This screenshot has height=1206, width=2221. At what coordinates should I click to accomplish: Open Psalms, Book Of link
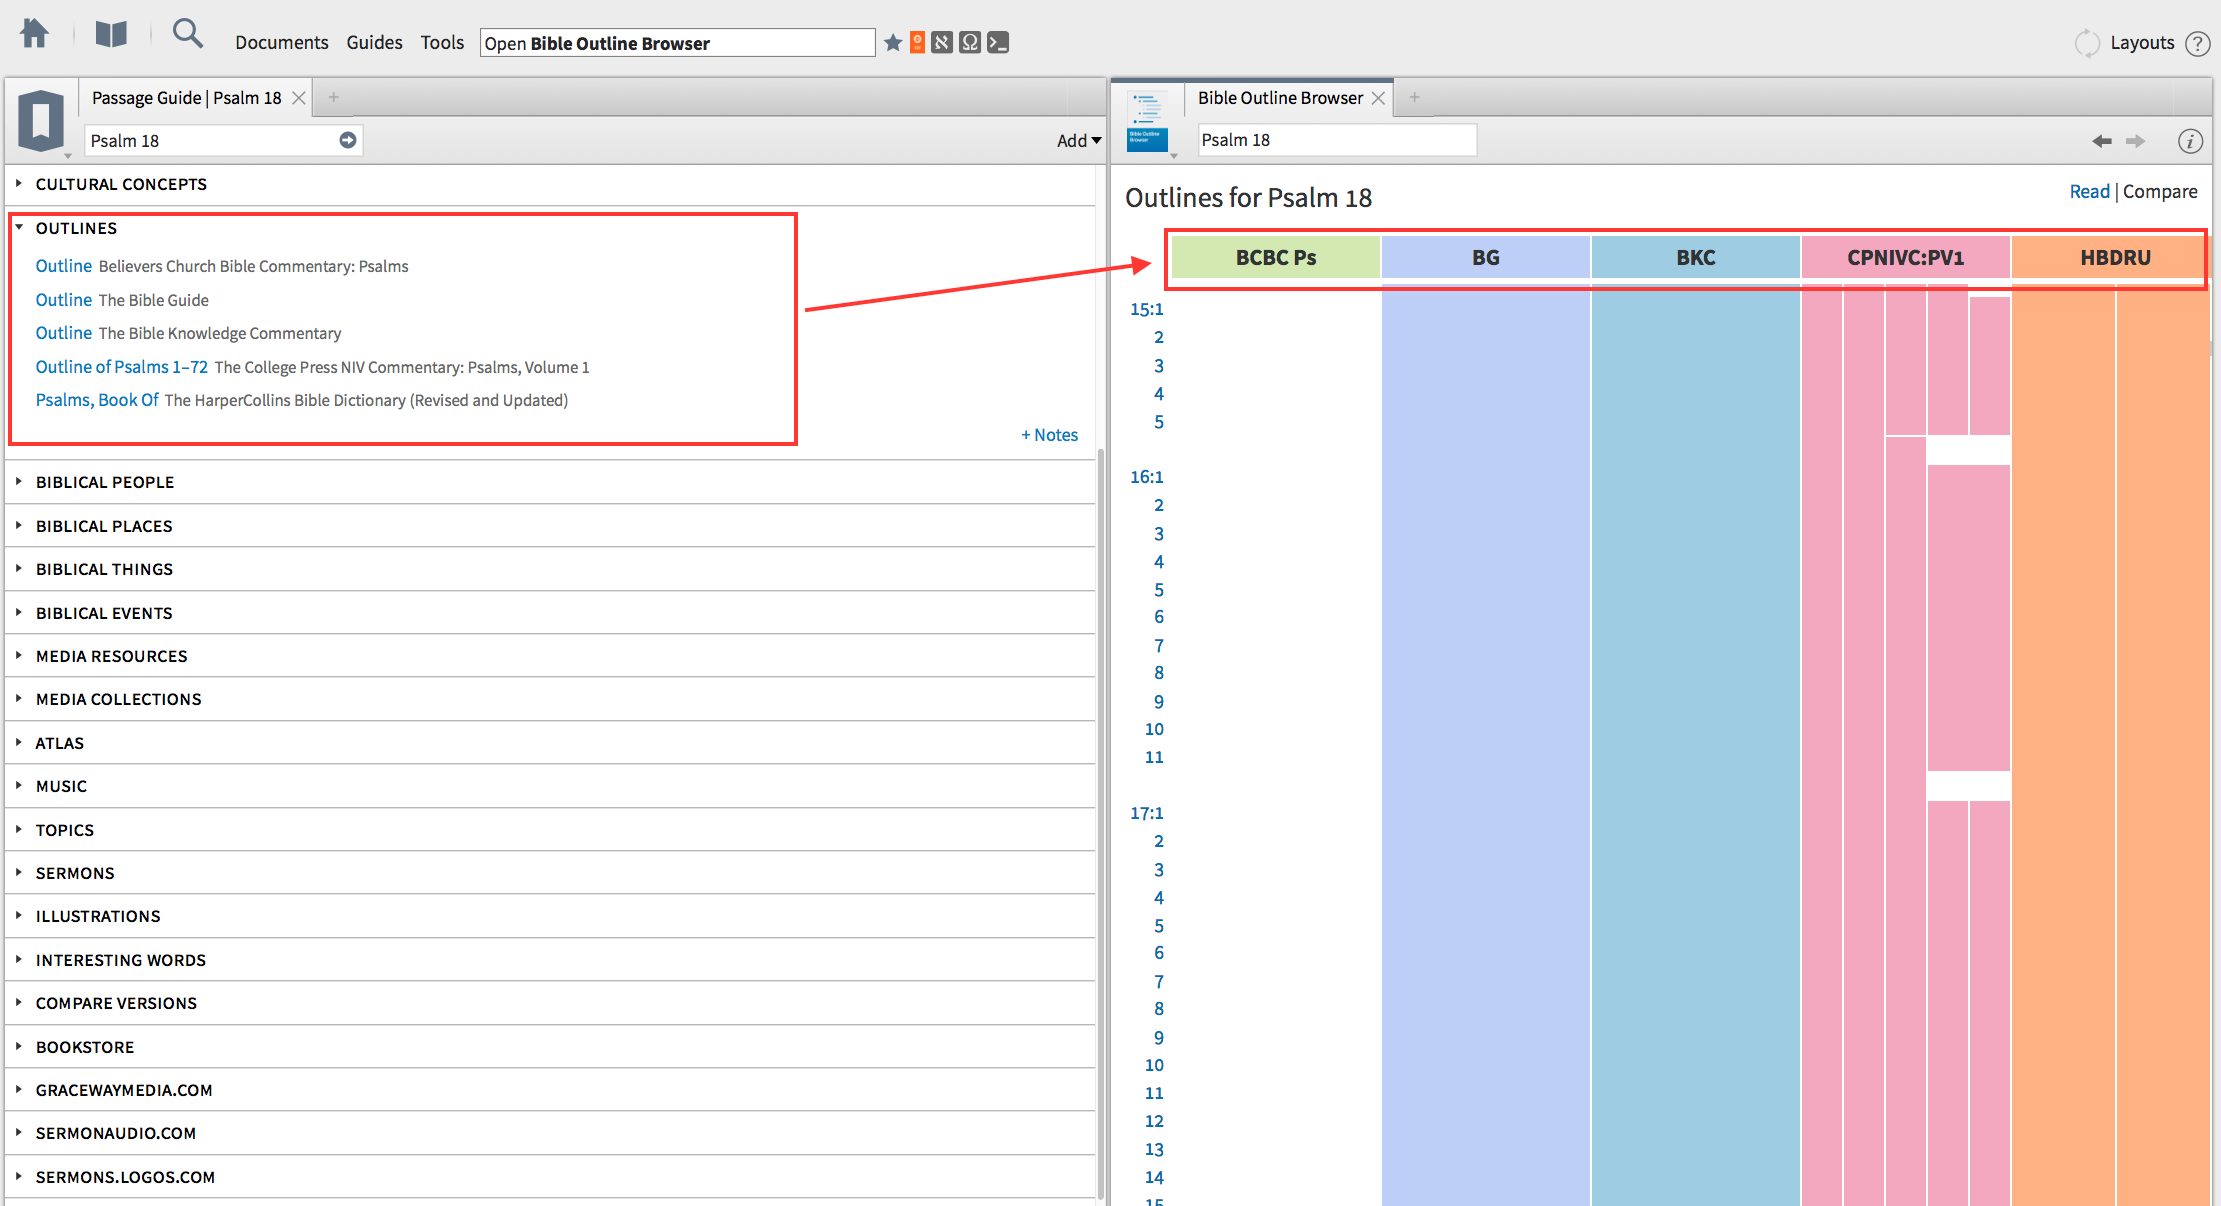coord(97,400)
